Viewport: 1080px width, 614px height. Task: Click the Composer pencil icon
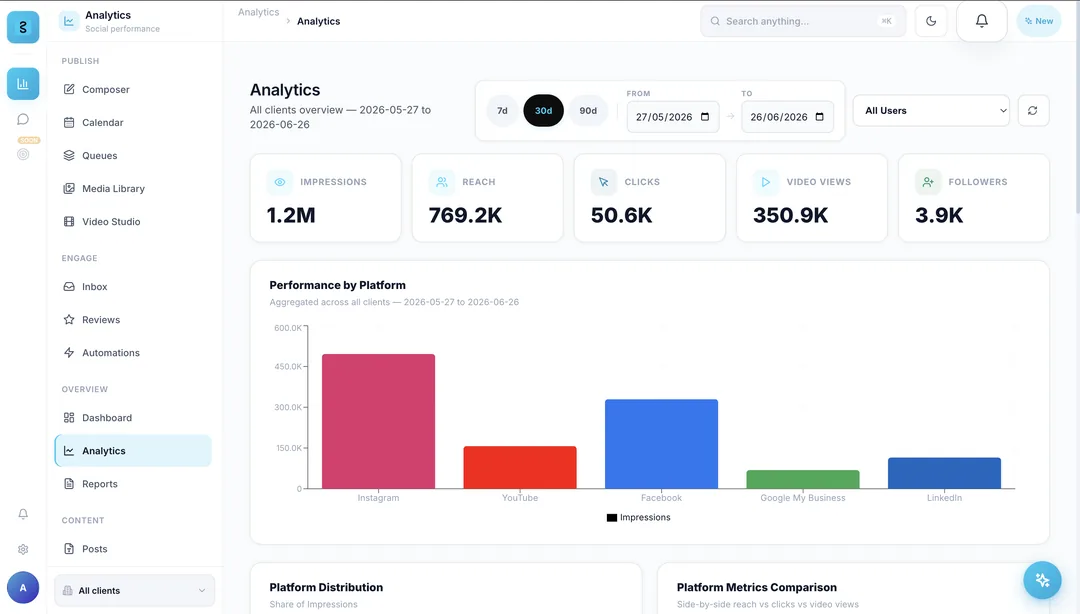pos(69,89)
